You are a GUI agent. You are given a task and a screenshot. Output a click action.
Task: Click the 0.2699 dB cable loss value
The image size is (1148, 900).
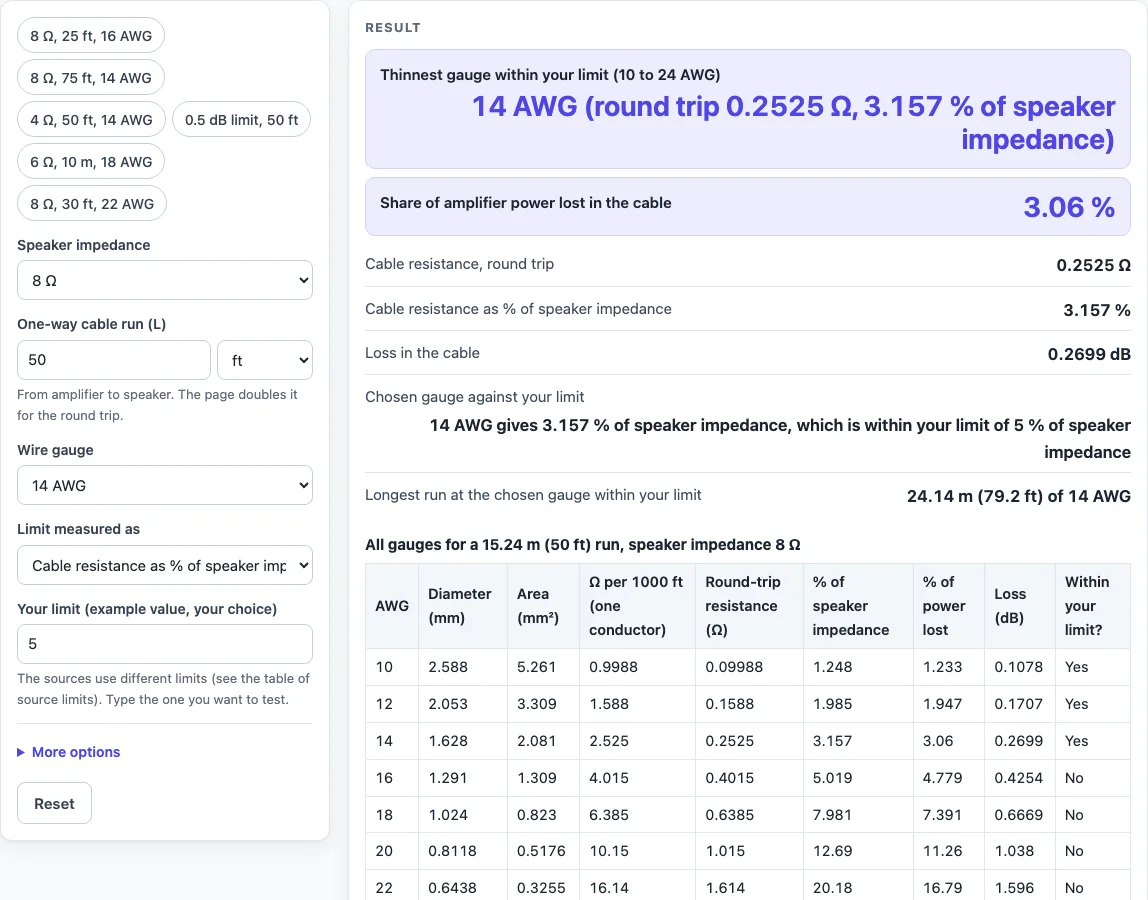click(1089, 354)
